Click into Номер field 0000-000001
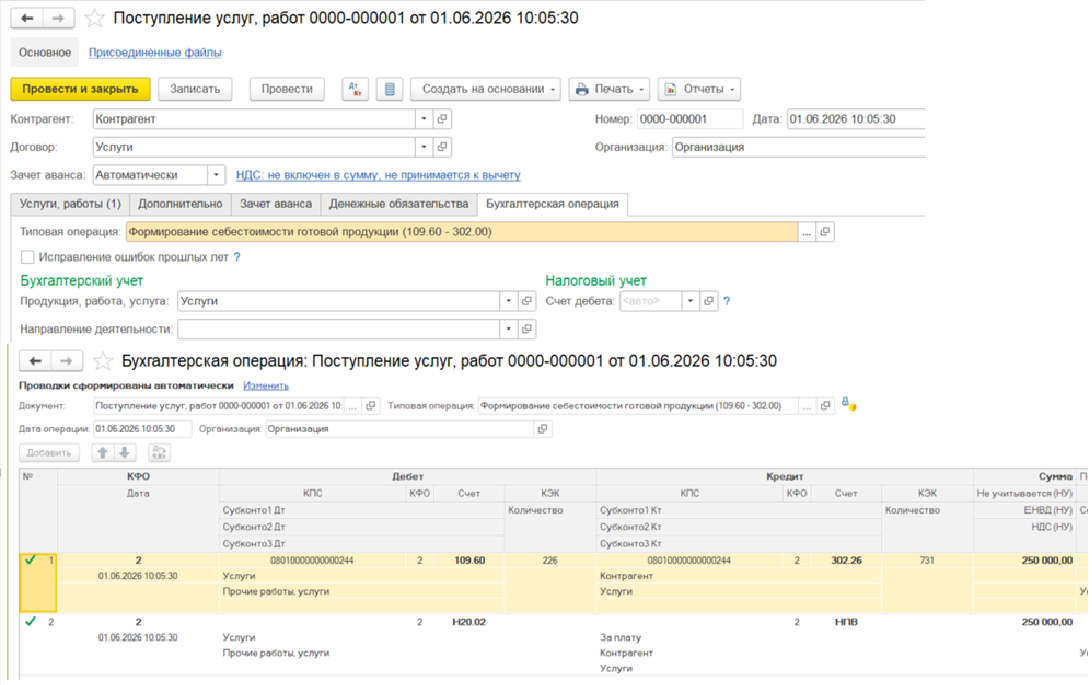 coord(689,119)
